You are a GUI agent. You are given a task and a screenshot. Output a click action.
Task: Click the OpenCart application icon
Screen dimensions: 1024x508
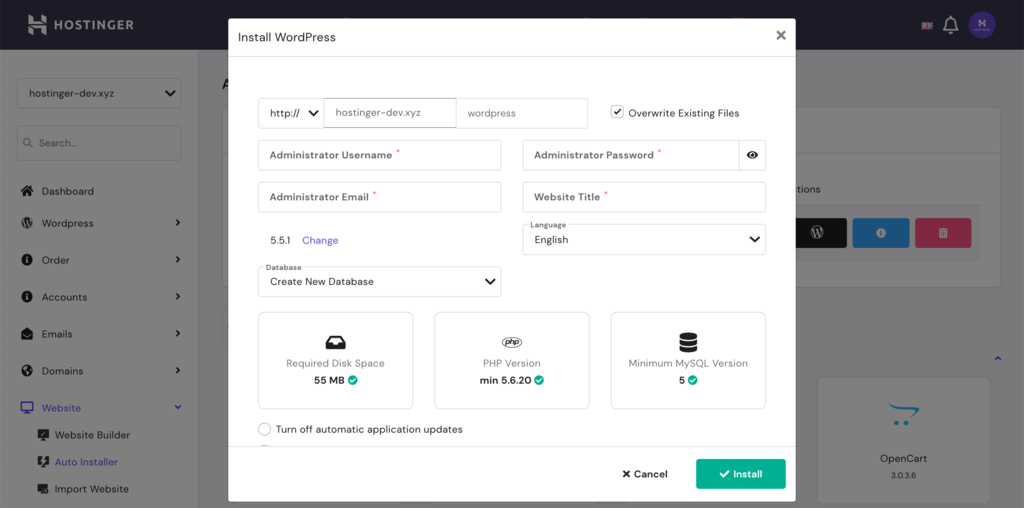903,415
